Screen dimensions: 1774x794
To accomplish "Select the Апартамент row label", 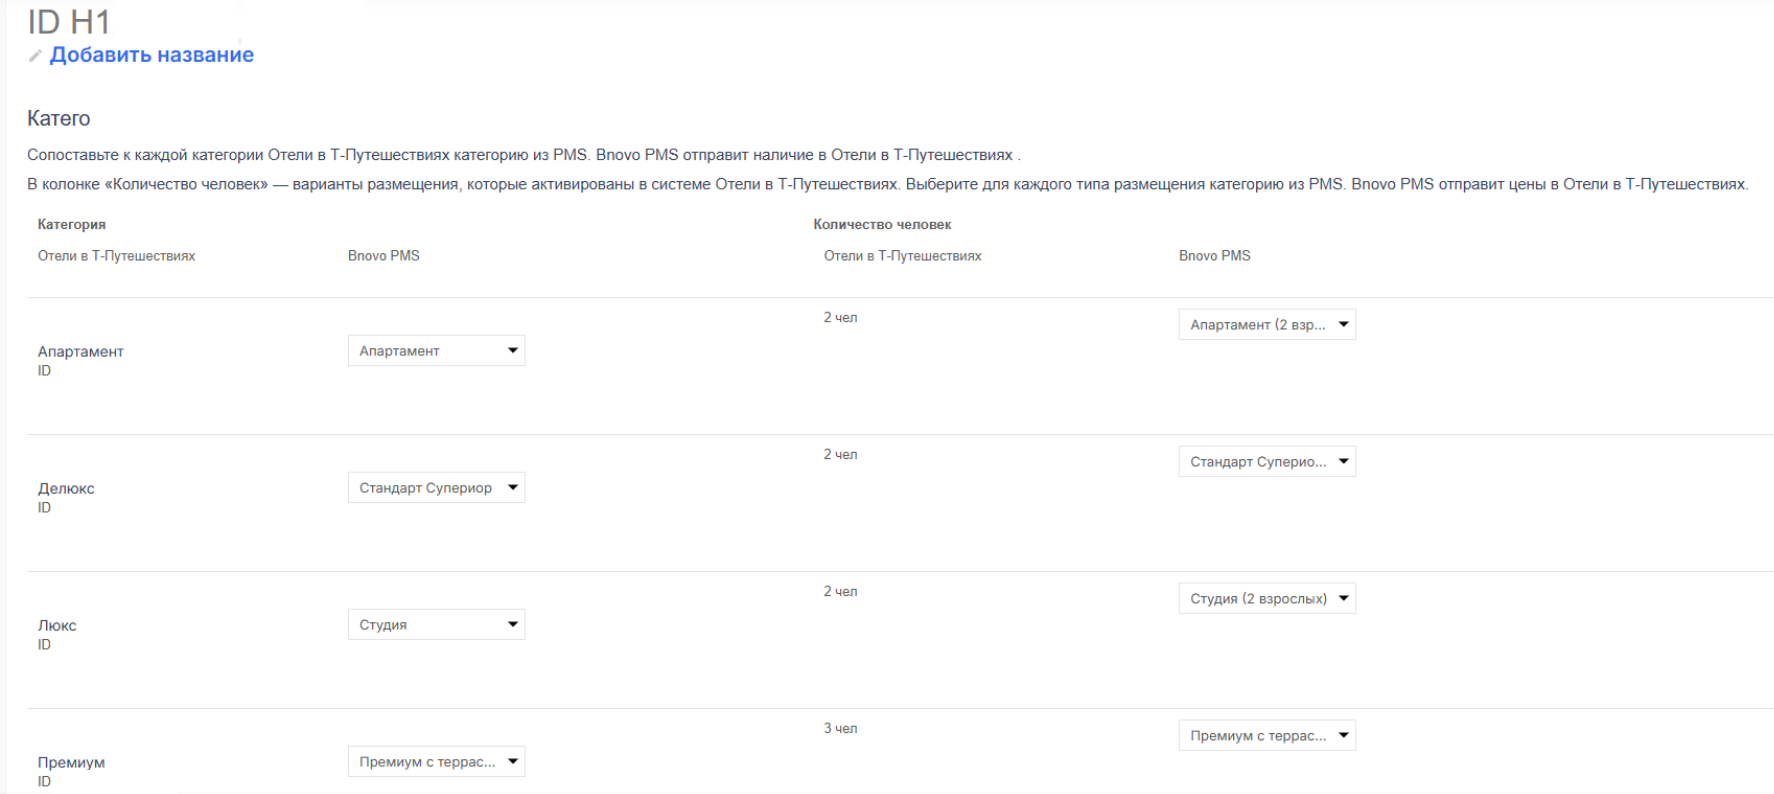I will pyautogui.click(x=81, y=352).
